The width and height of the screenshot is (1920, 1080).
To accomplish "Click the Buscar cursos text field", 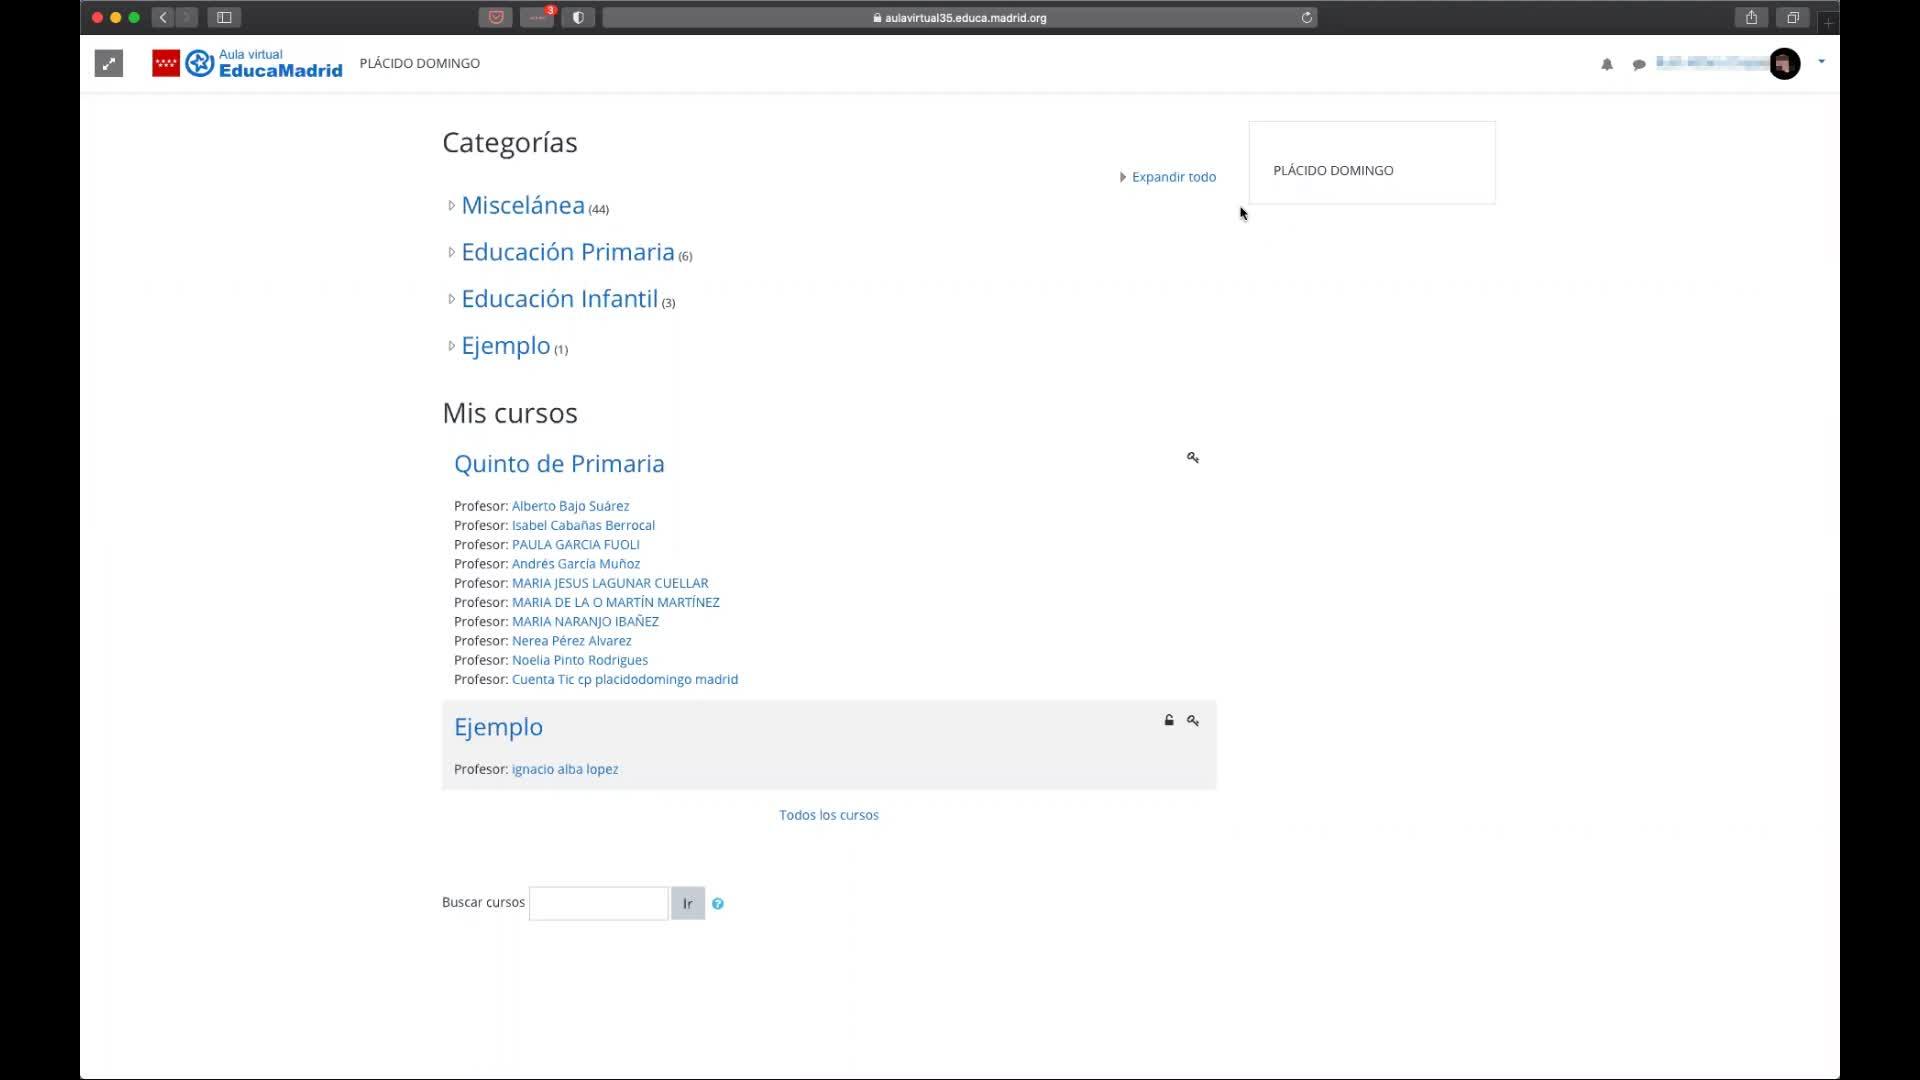I will point(598,903).
